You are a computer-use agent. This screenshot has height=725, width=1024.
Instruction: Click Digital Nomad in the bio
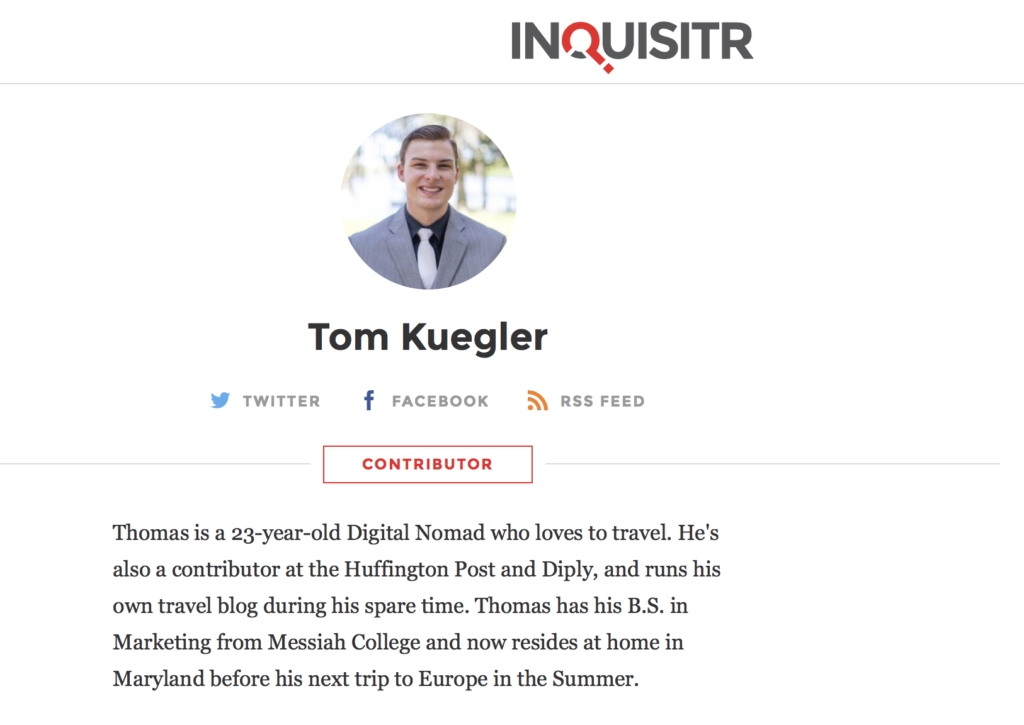(415, 533)
